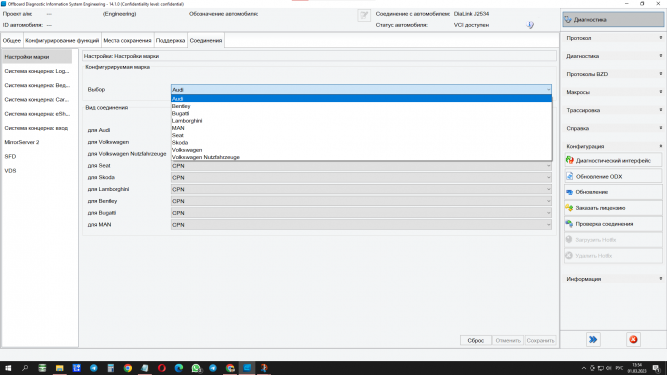Image resolution: width=667 pixels, height=375 pixels.
Task: Select Система концерна: Car... item
Action: [37, 99]
